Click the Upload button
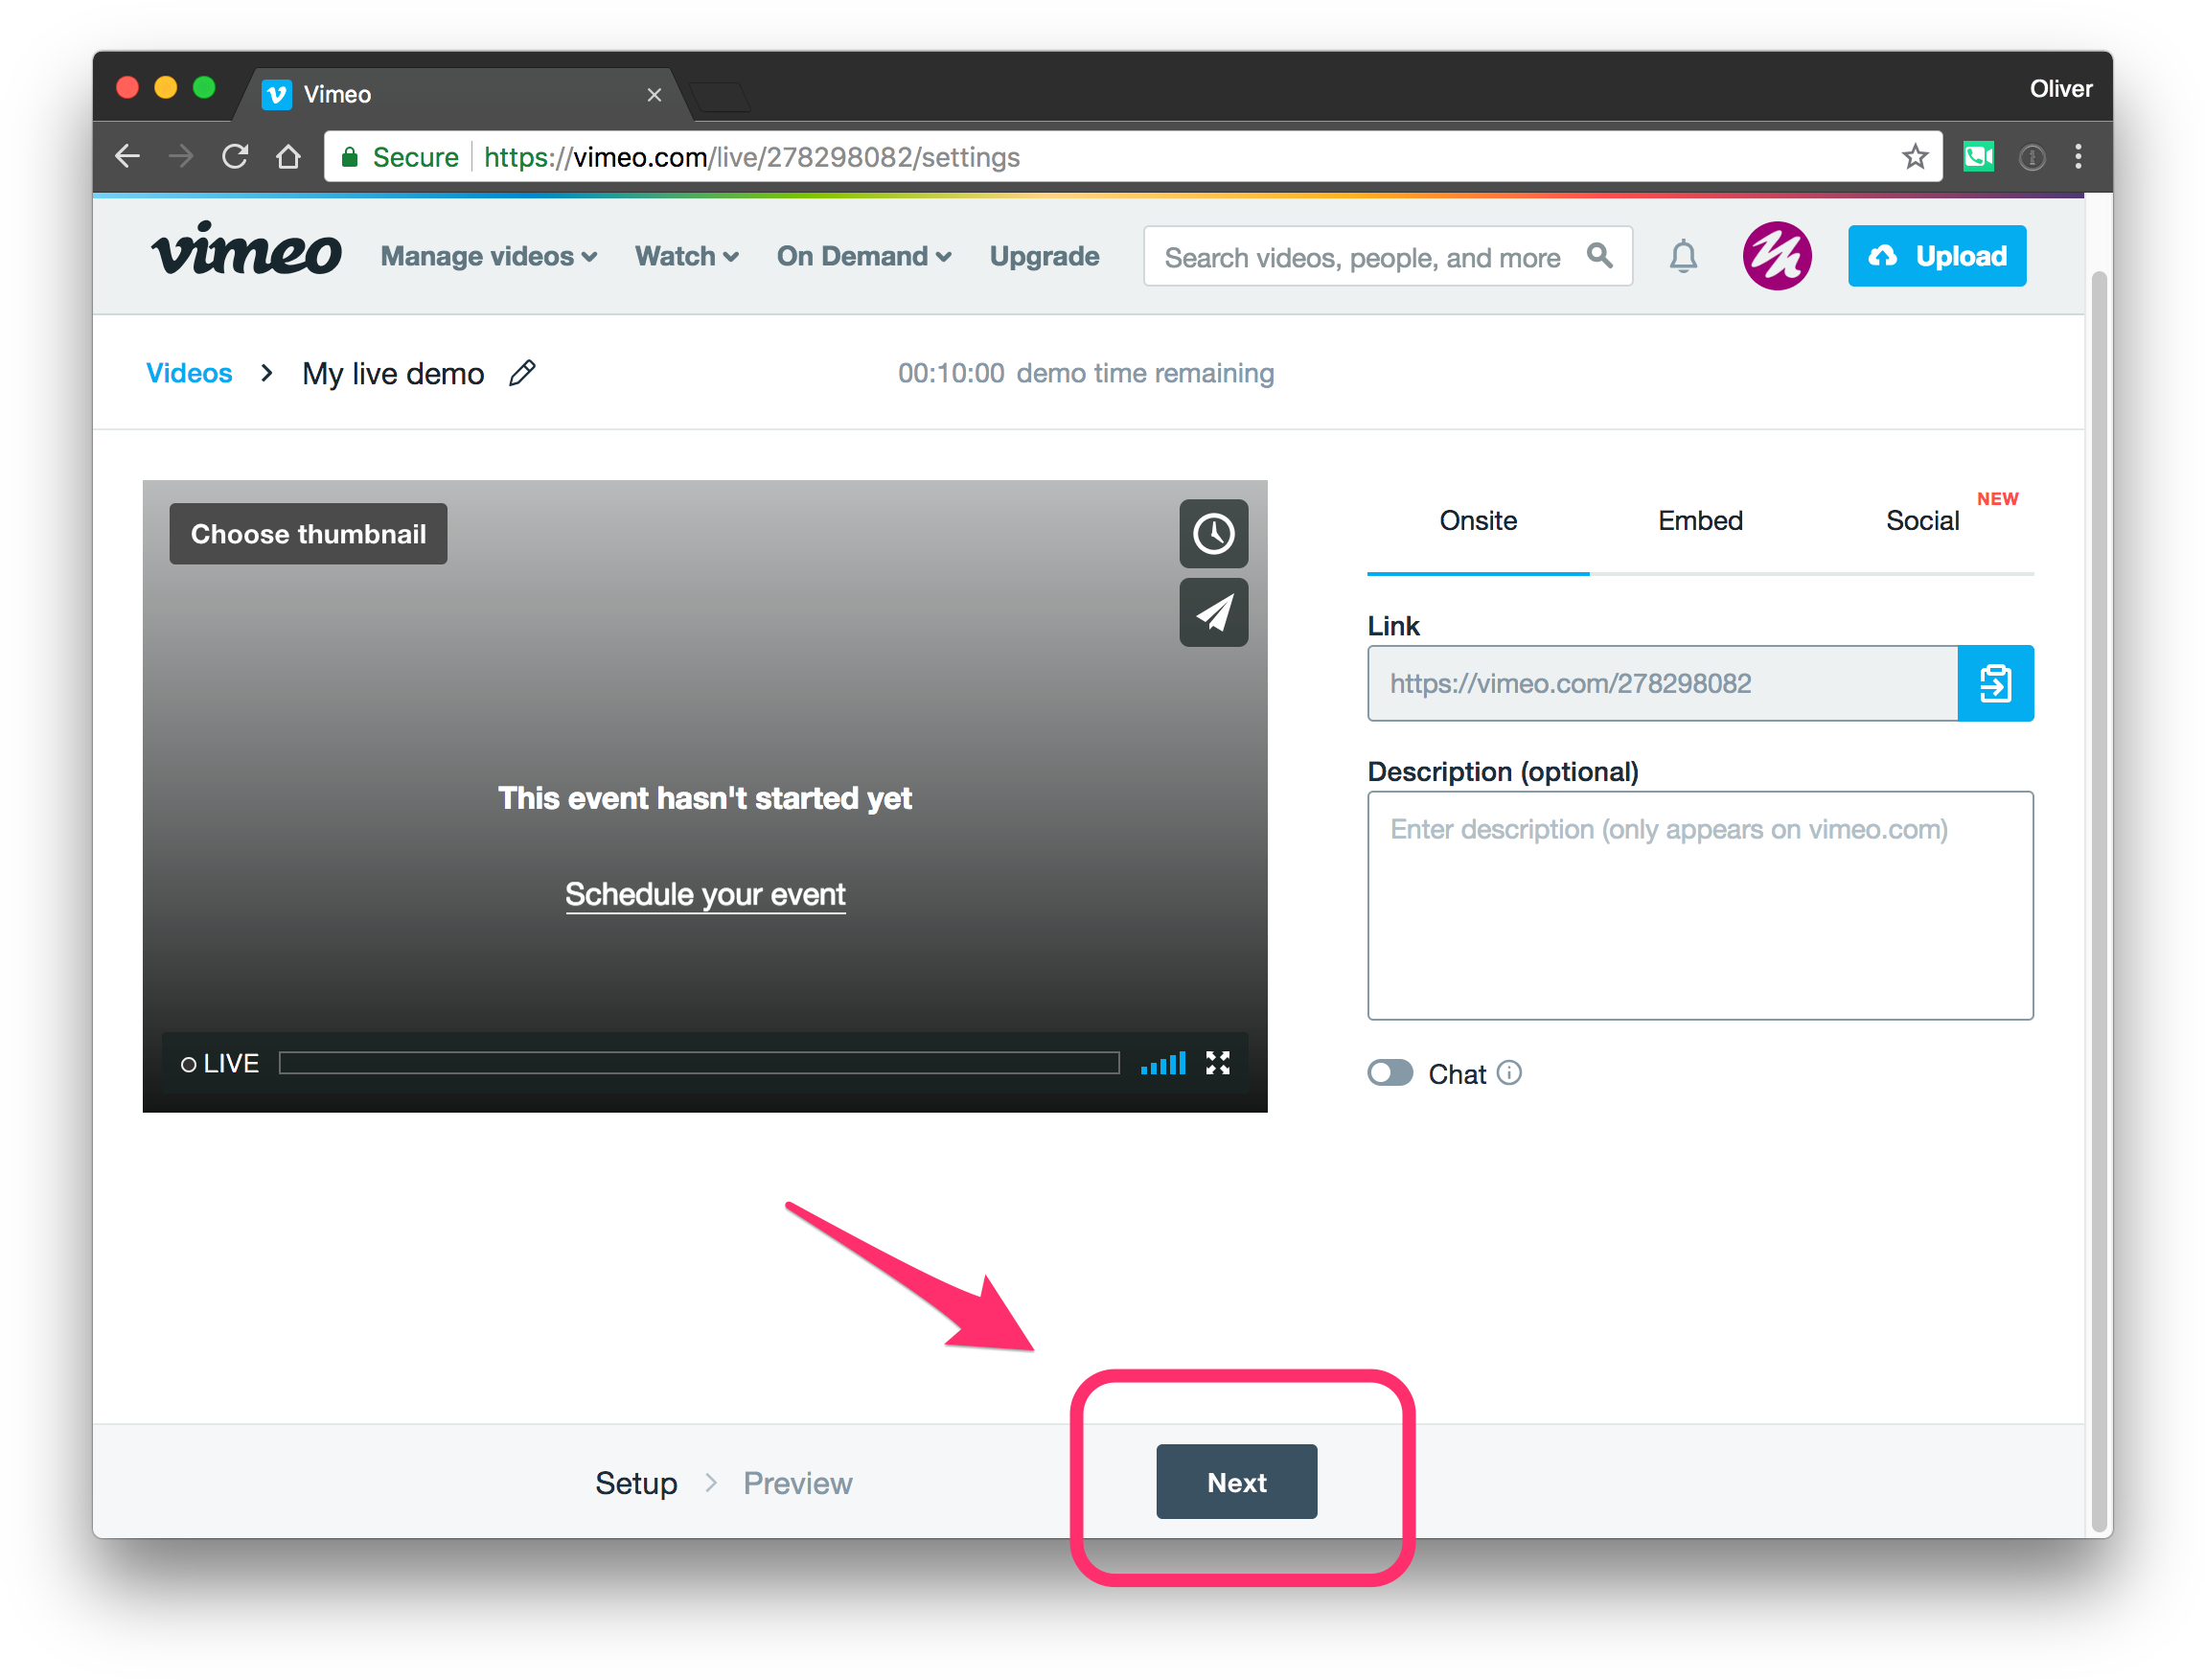Screen dimensions: 2205x1680 (x=1936, y=256)
